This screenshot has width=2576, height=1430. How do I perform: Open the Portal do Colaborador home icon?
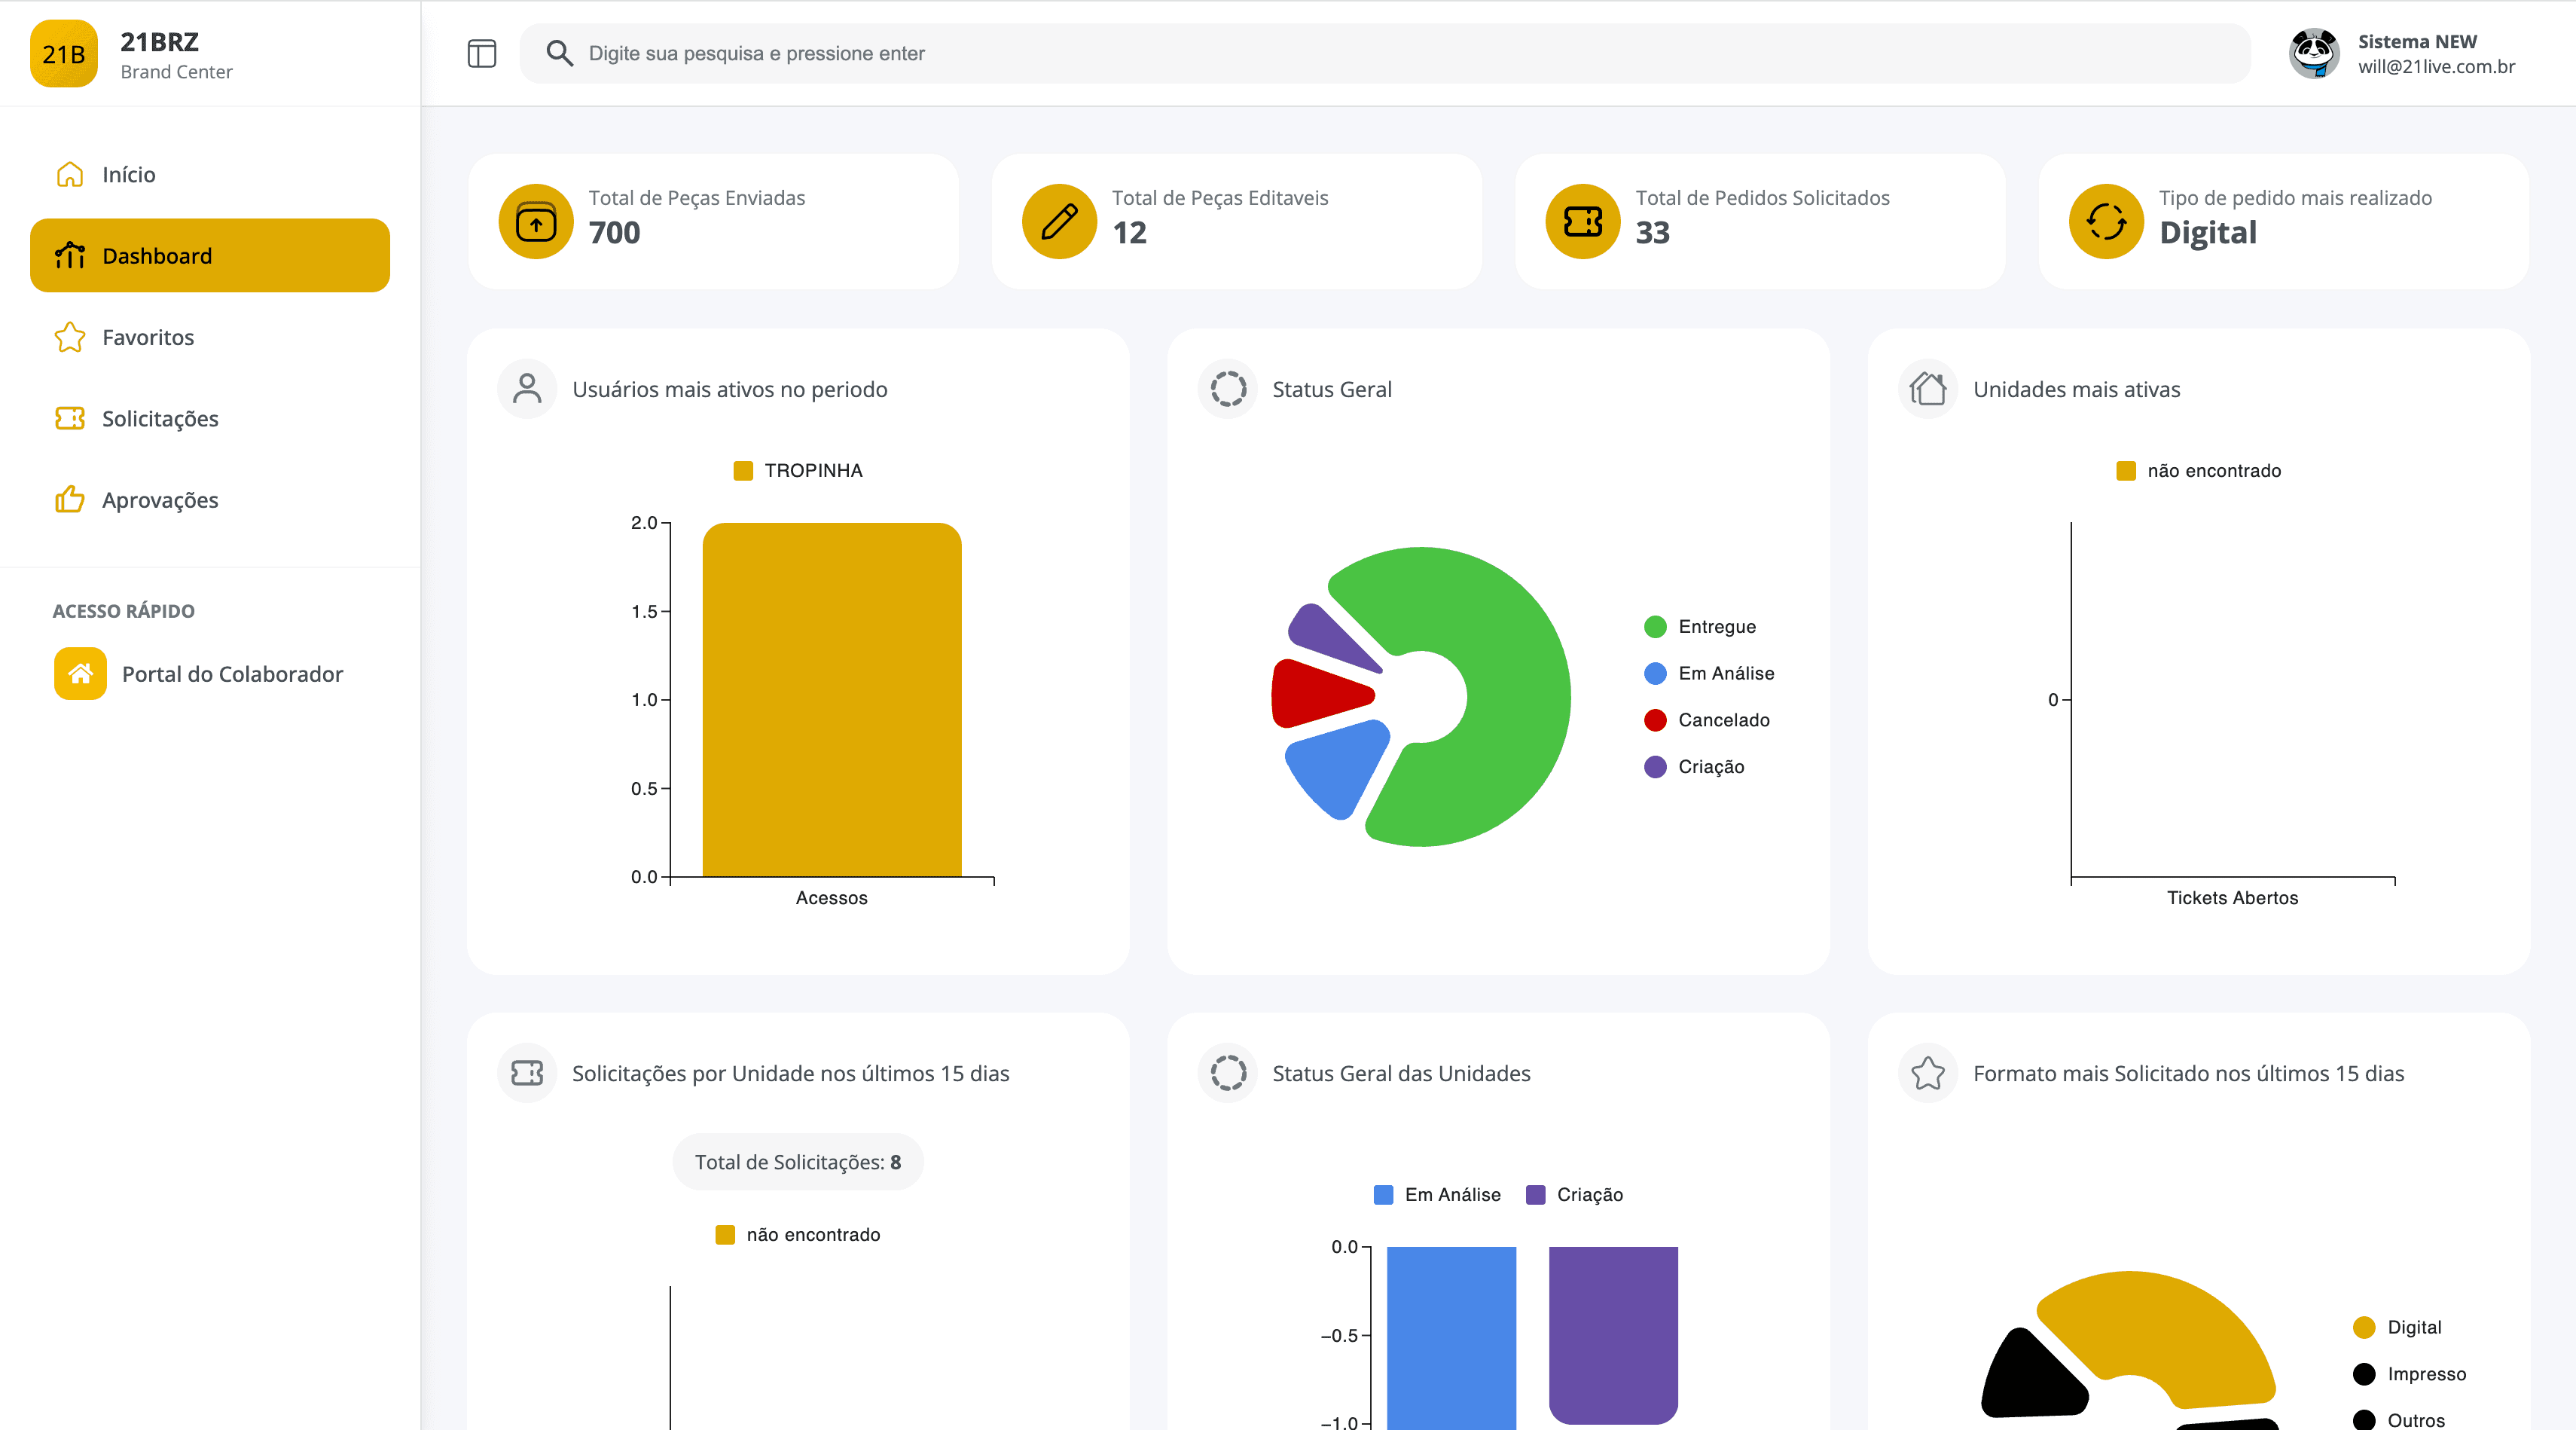tap(80, 673)
